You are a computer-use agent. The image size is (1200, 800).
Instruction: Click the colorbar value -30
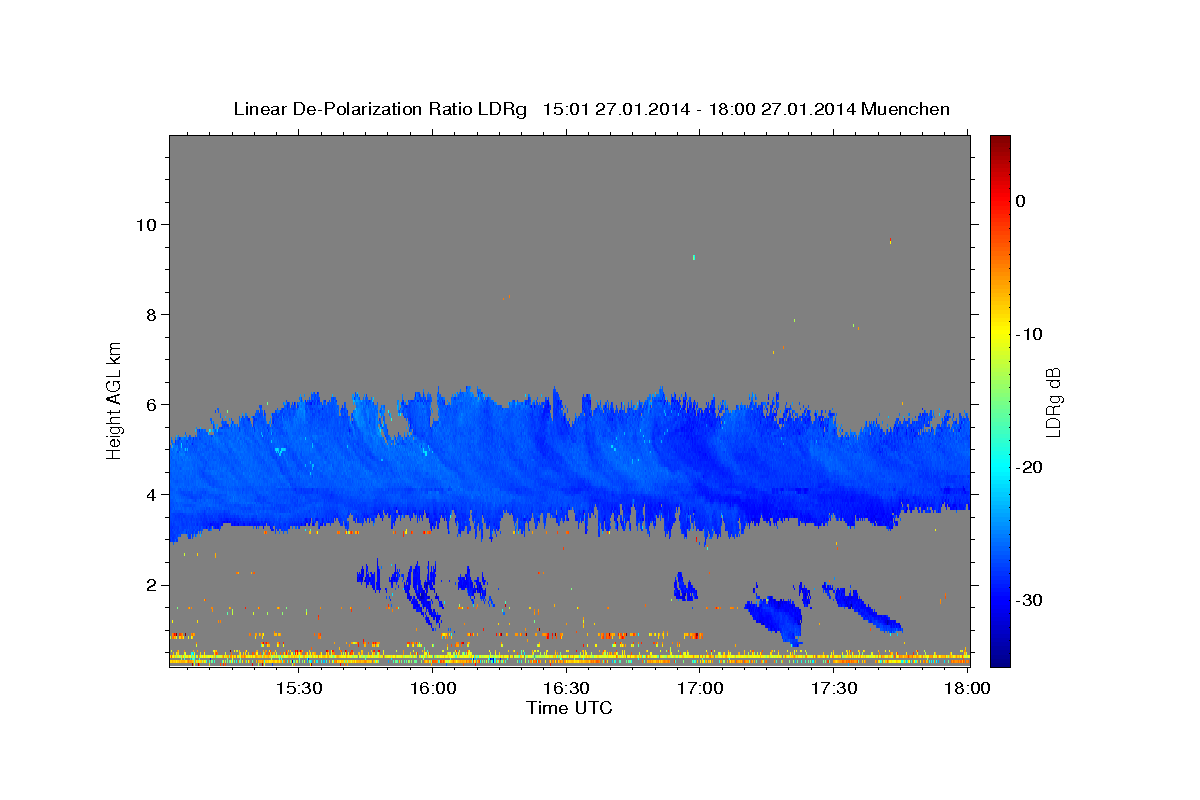click(1029, 600)
